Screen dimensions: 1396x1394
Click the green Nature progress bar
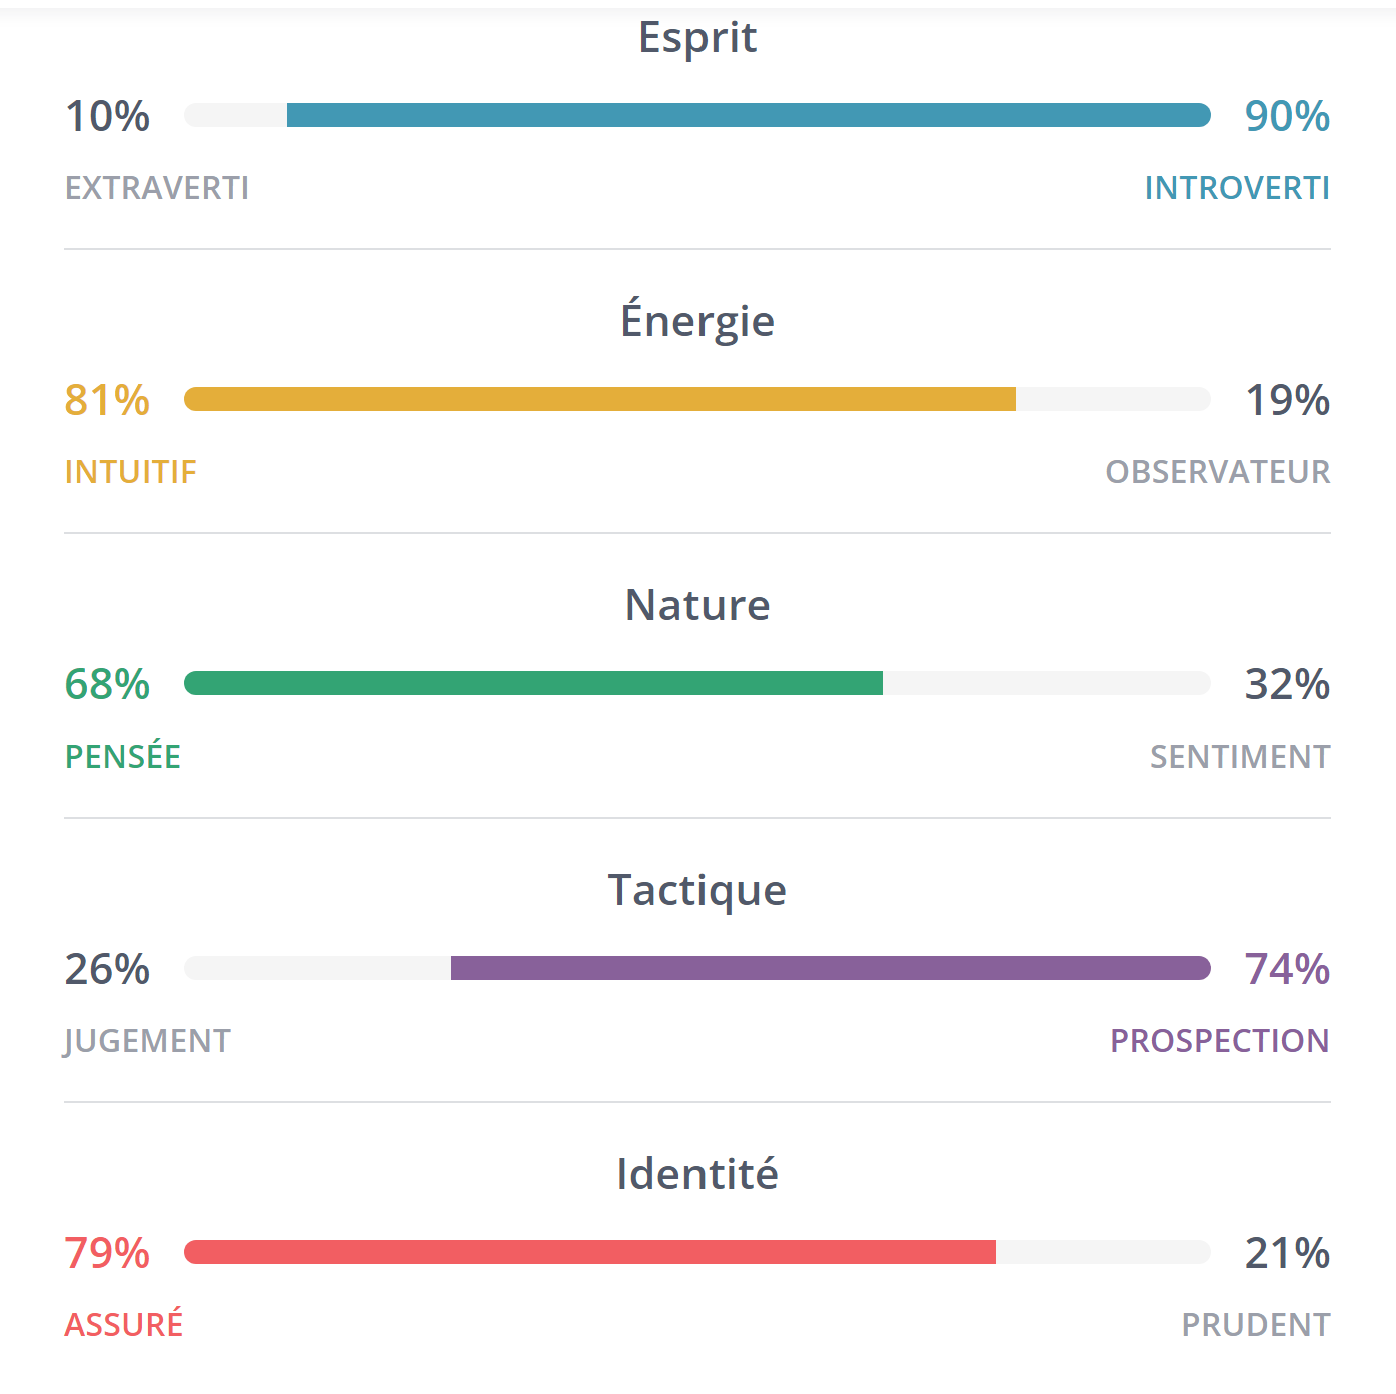click(534, 683)
